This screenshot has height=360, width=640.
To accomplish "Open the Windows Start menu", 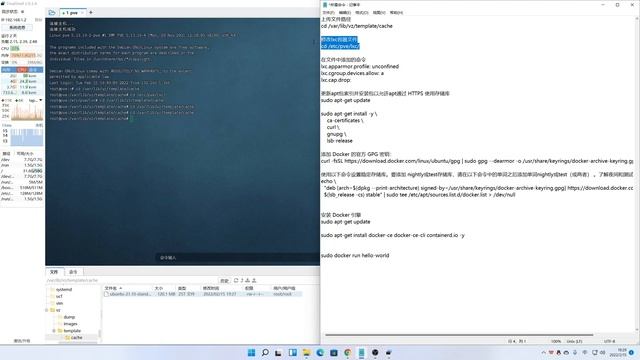I will (x=251, y=352).
